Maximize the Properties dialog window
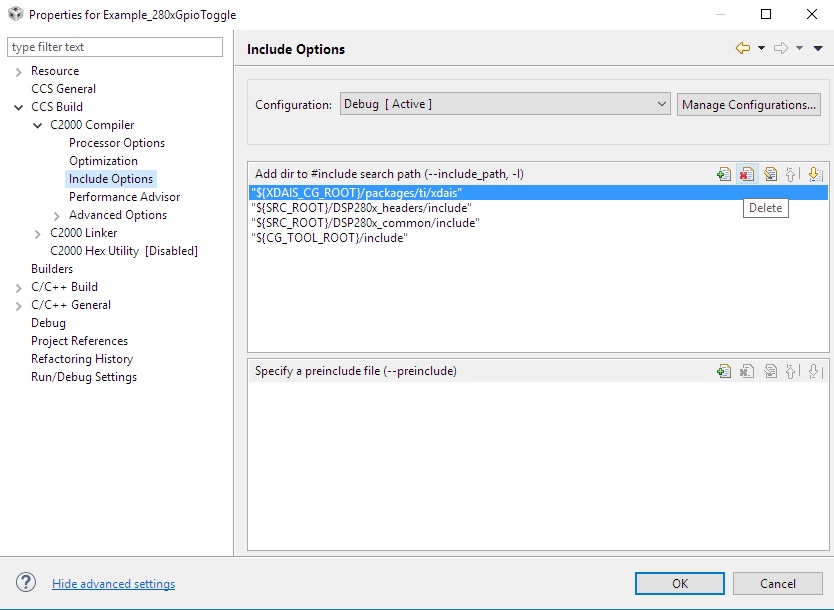 point(766,14)
